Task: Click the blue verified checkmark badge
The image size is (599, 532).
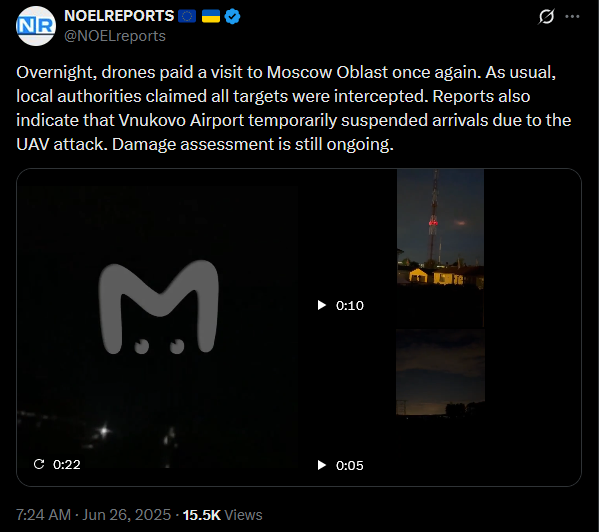Action: tap(232, 16)
